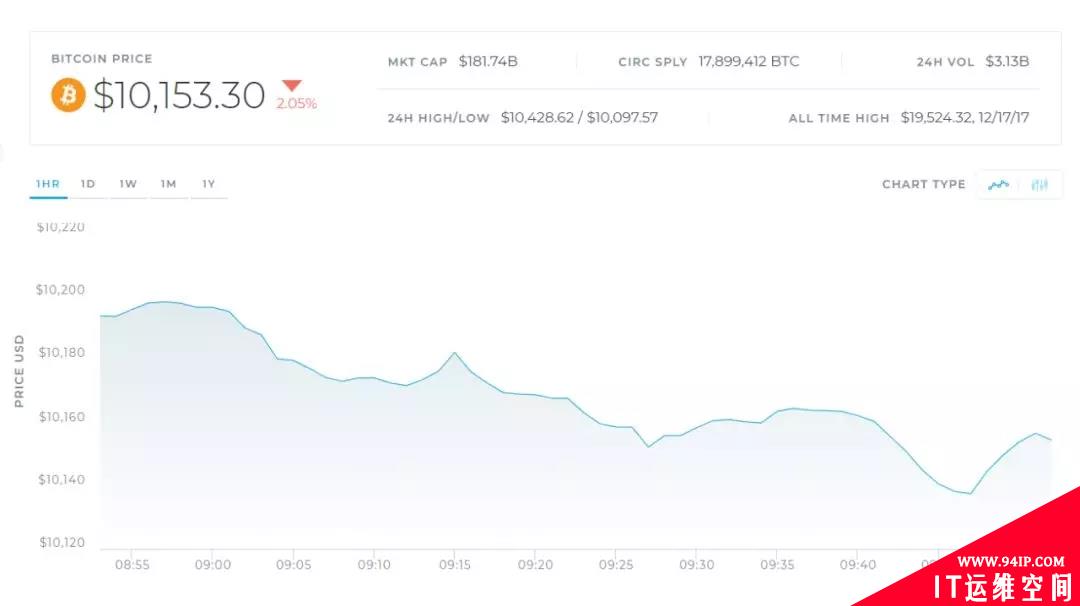Click the 09:20 x-axis time label

[x=535, y=565]
